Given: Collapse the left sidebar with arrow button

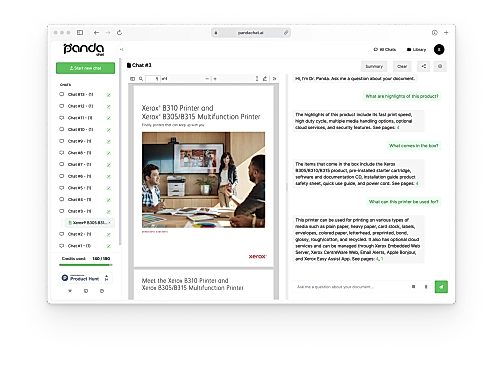Looking at the screenshot, I should [121, 49].
